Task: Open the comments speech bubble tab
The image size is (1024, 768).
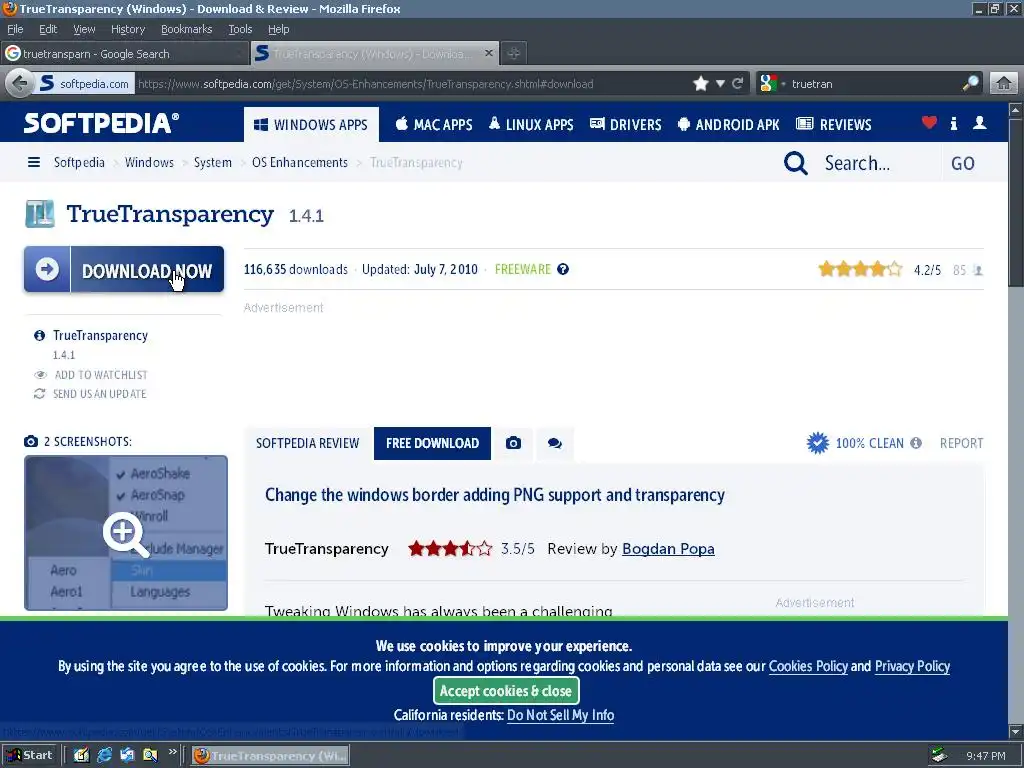Action: (554, 443)
